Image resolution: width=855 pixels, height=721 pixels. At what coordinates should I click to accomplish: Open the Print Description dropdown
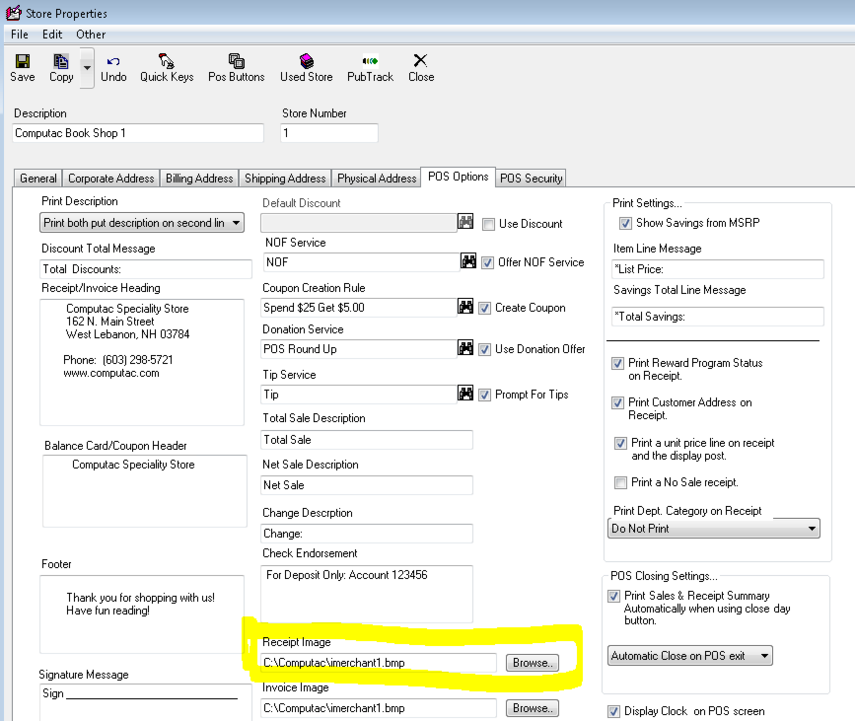click(142, 223)
